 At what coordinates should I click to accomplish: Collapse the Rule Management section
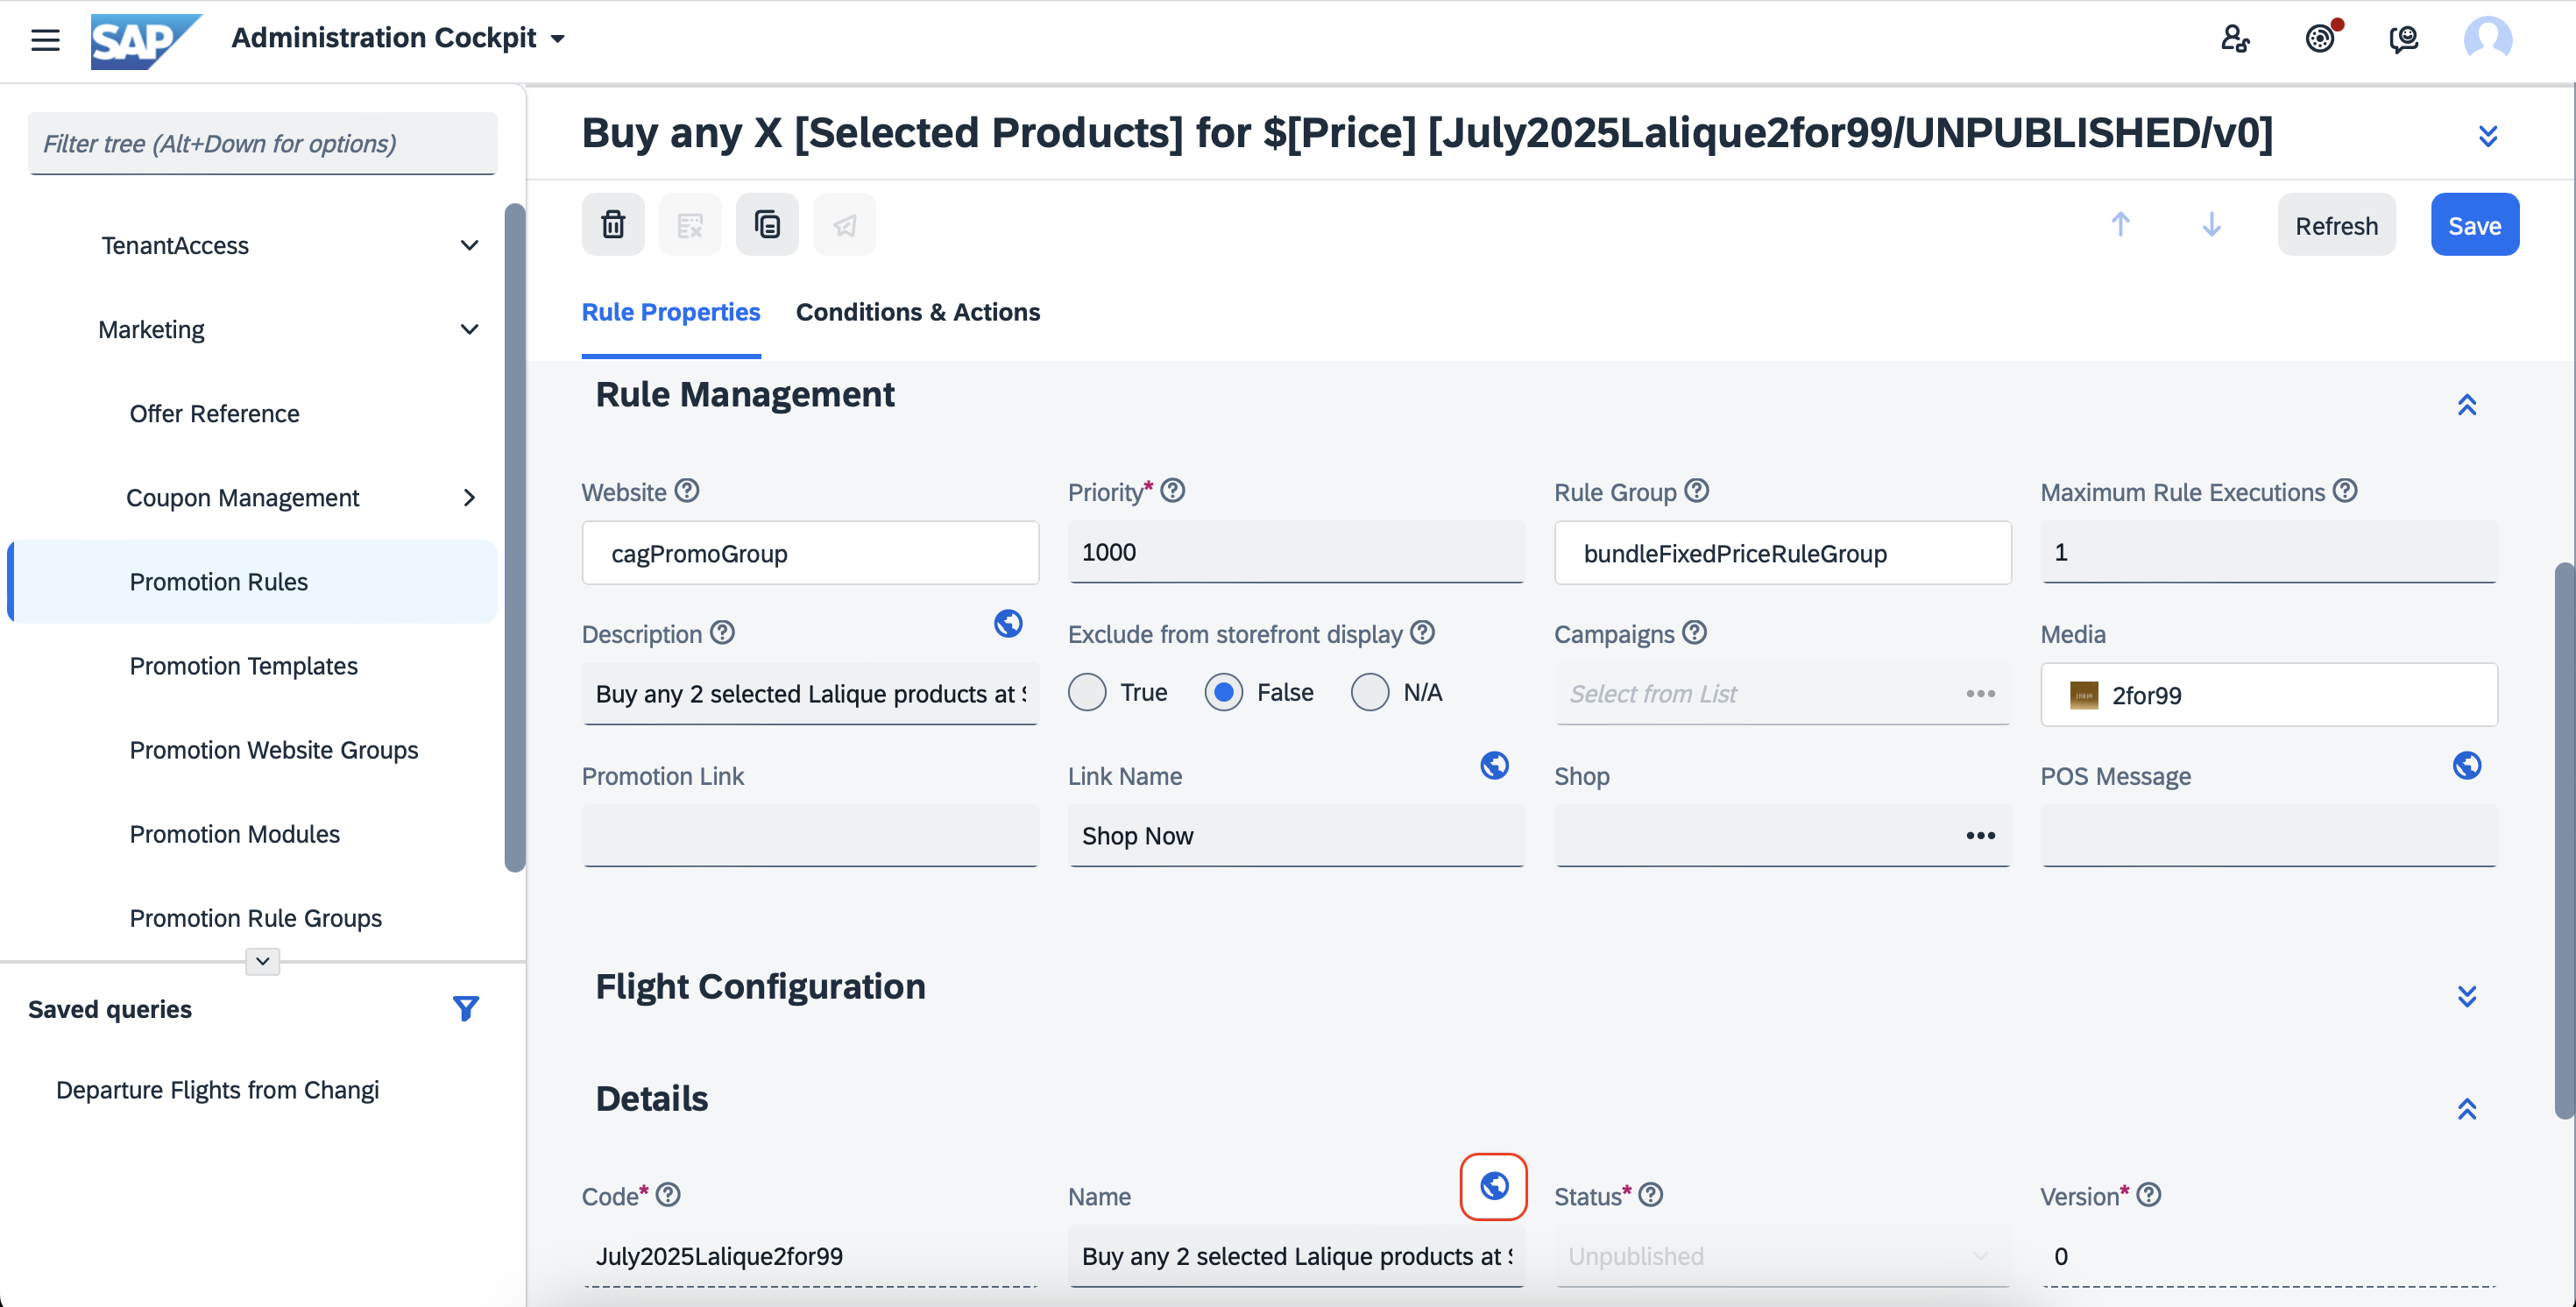pyautogui.click(x=2467, y=404)
